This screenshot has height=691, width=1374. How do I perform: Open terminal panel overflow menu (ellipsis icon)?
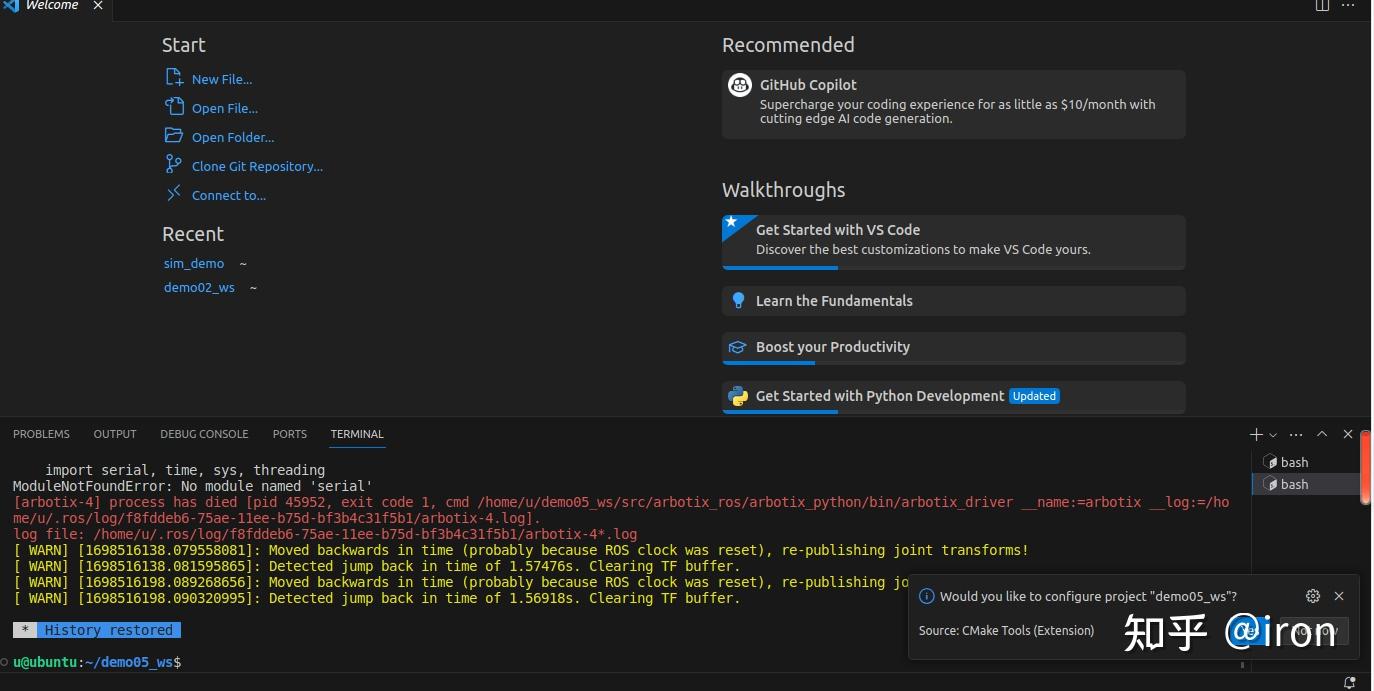[x=1296, y=434]
